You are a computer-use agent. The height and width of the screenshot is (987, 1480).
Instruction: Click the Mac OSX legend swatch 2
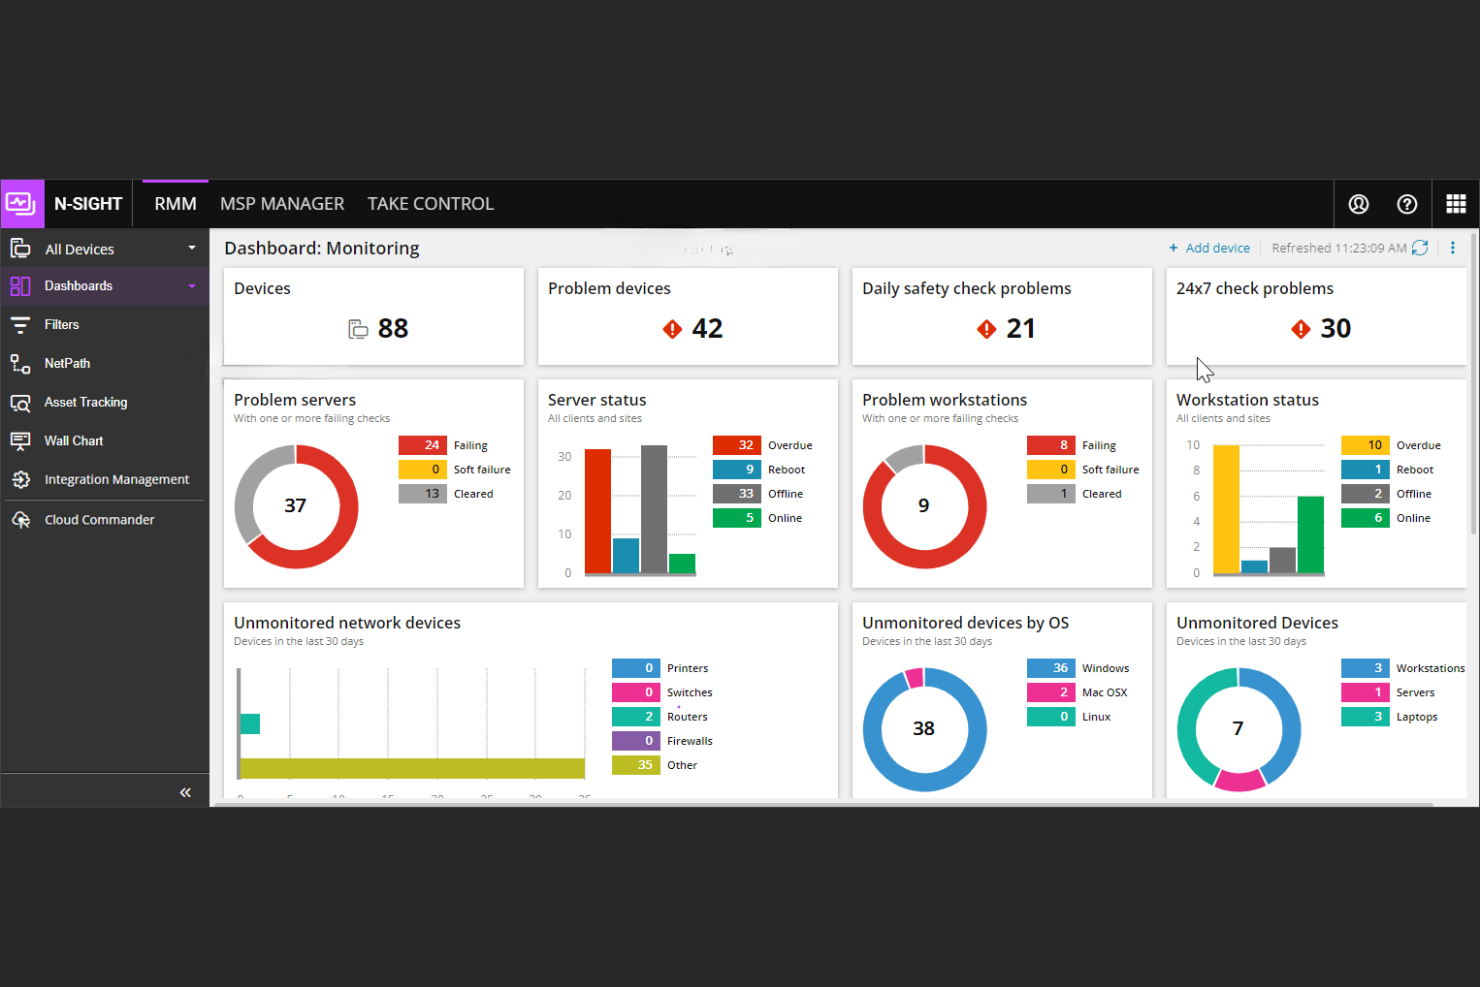pyautogui.click(x=1051, y=692)
